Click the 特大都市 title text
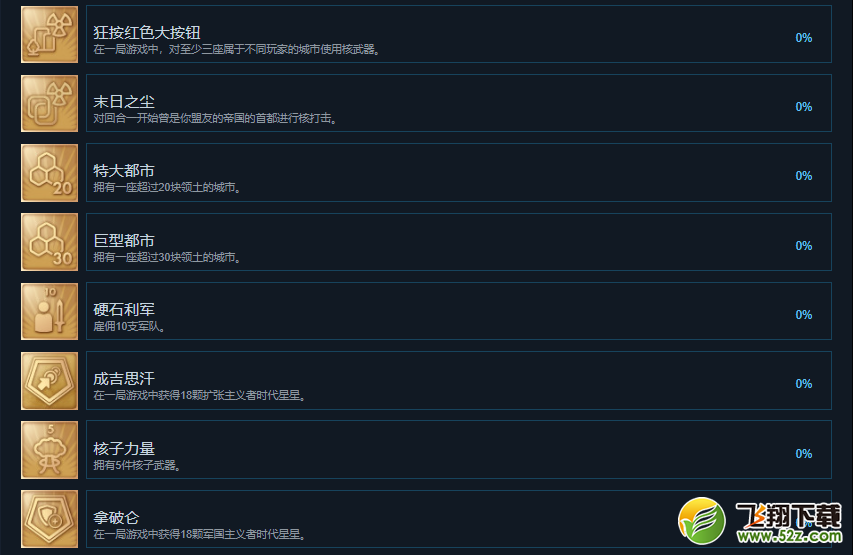Viewport: 853px width, 555px height. tap(124, 171)
